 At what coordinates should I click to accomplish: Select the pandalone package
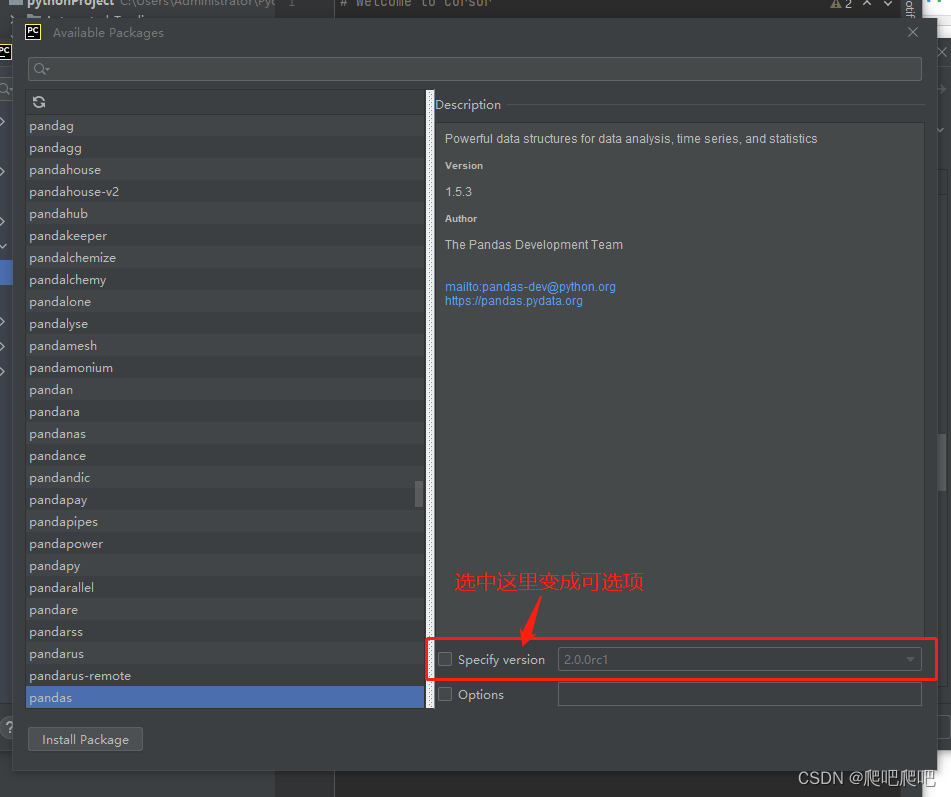pyautogui.click(x=225, y=301)
